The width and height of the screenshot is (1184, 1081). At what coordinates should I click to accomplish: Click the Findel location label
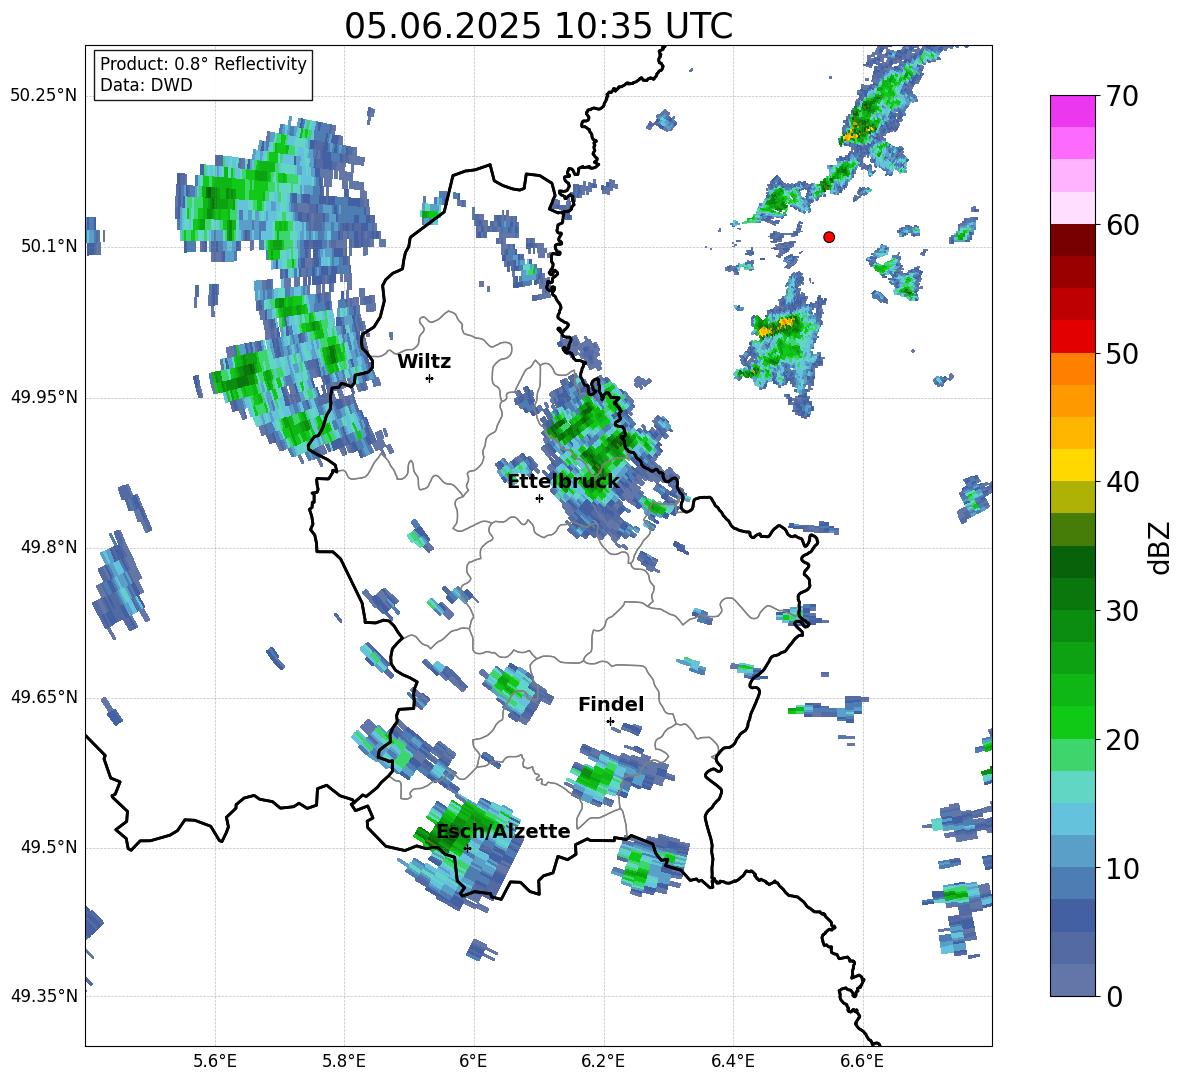[x=611, y=704]
